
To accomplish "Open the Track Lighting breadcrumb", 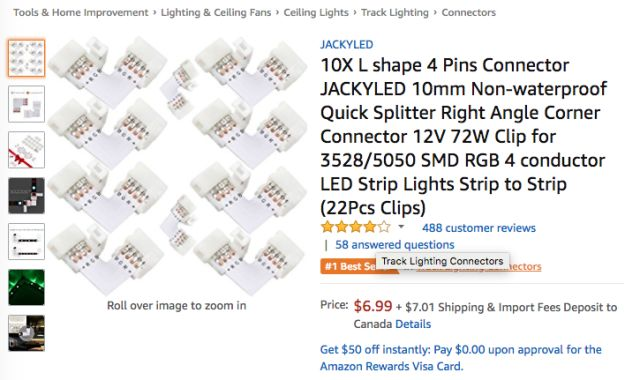I will tap(395, 13).
